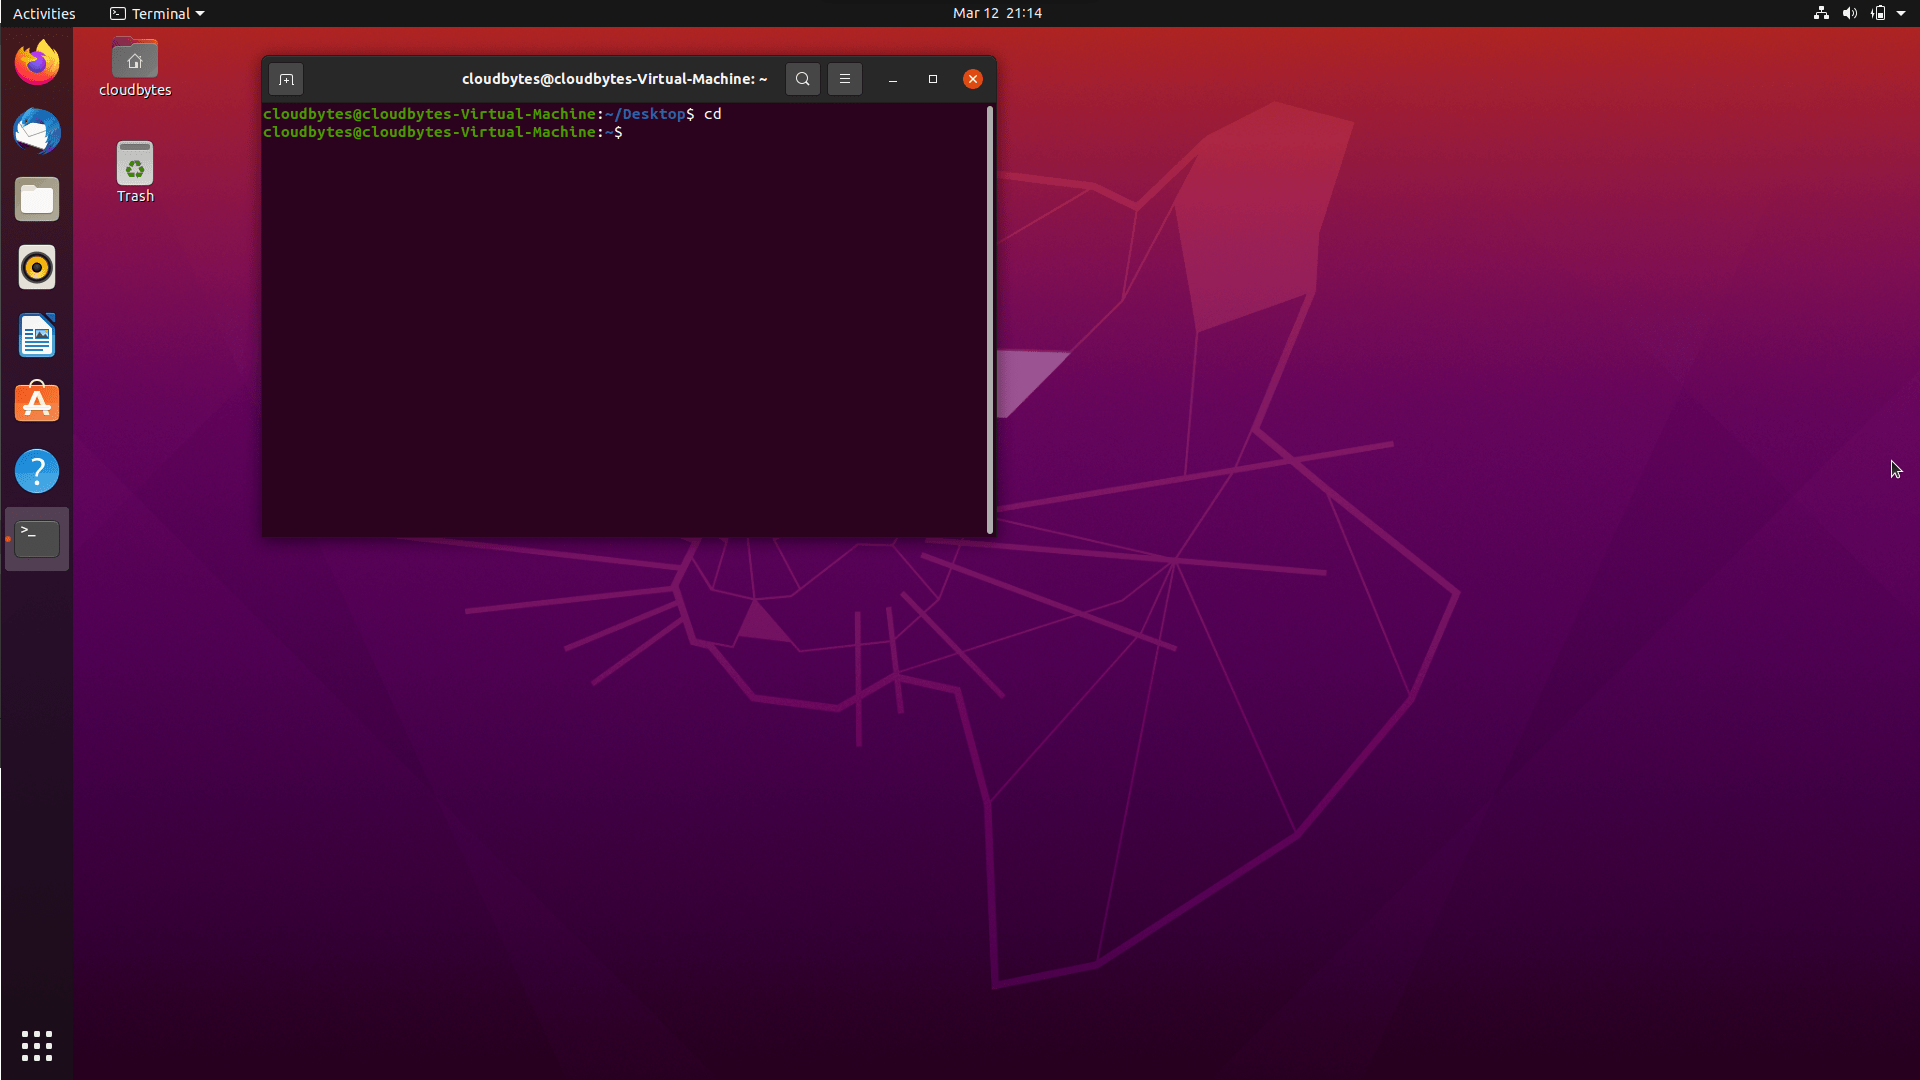Click Activities in the top bar
Viewport: 1920px width, 1080px height.
(x=44, y=13)
